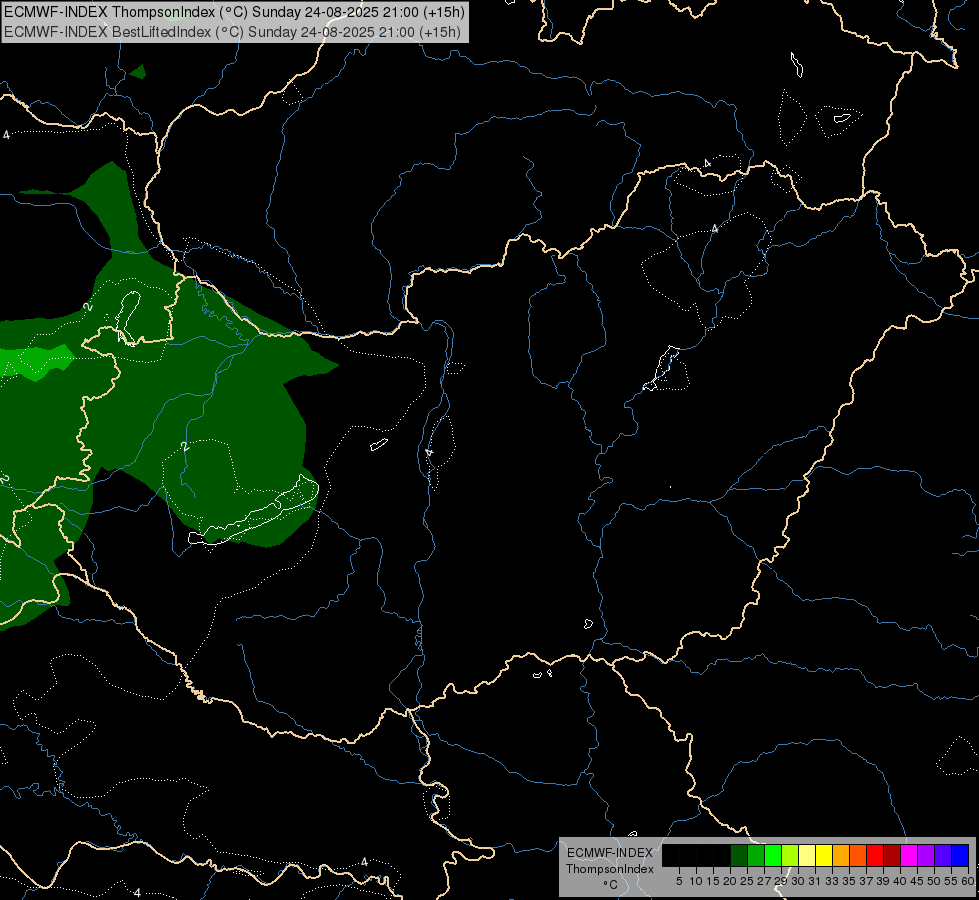Click the legend tick value '33'
The width and height of the screenshot is (979, 900).
pyautogui.click(x=832, y=881)
